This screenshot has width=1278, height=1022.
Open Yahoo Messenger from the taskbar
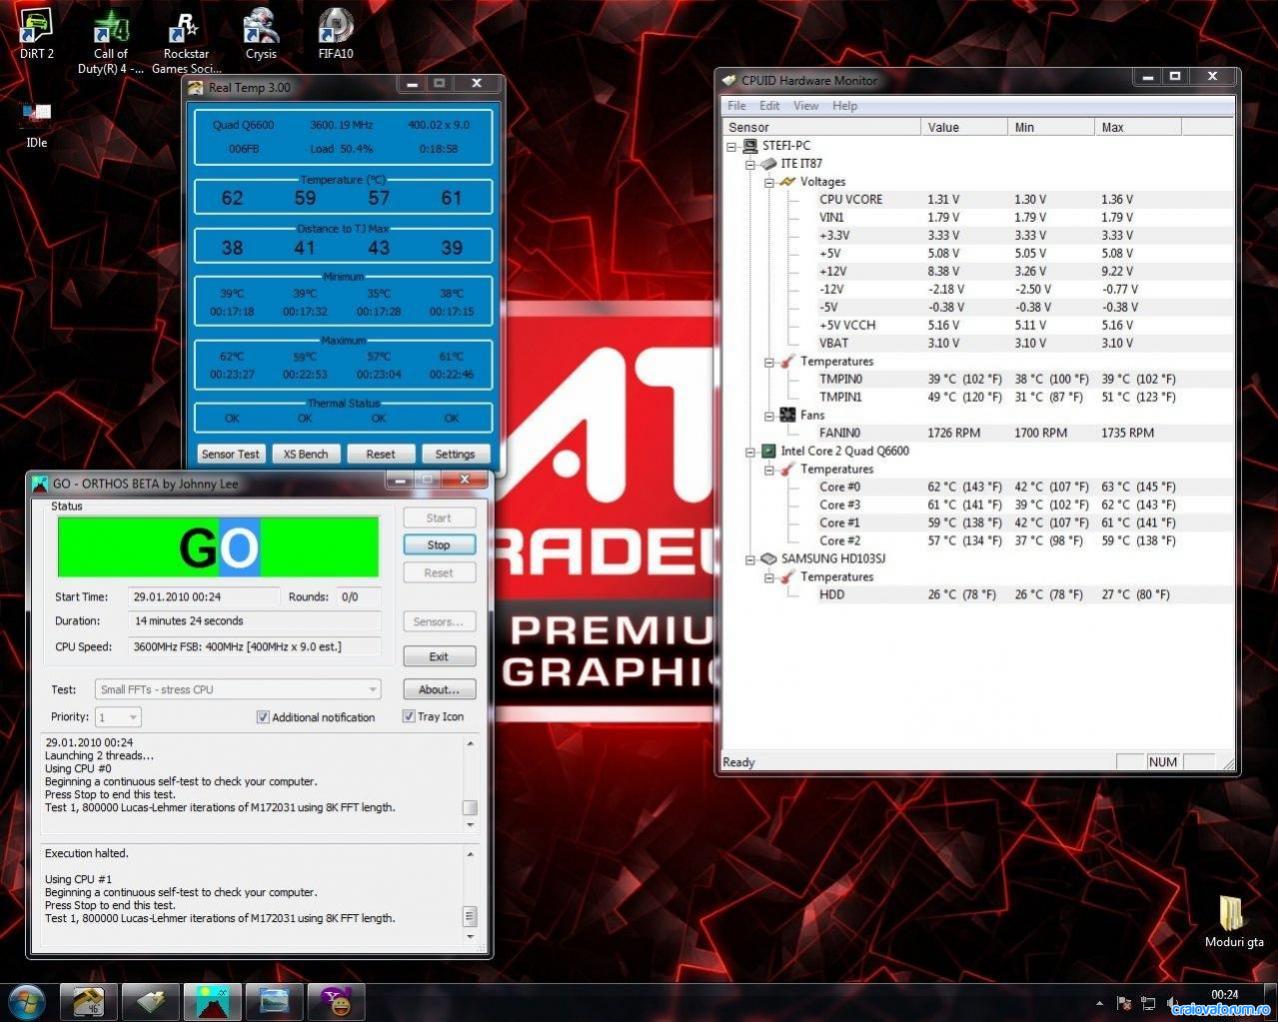pyautogui.click(x=336, y=1001)
